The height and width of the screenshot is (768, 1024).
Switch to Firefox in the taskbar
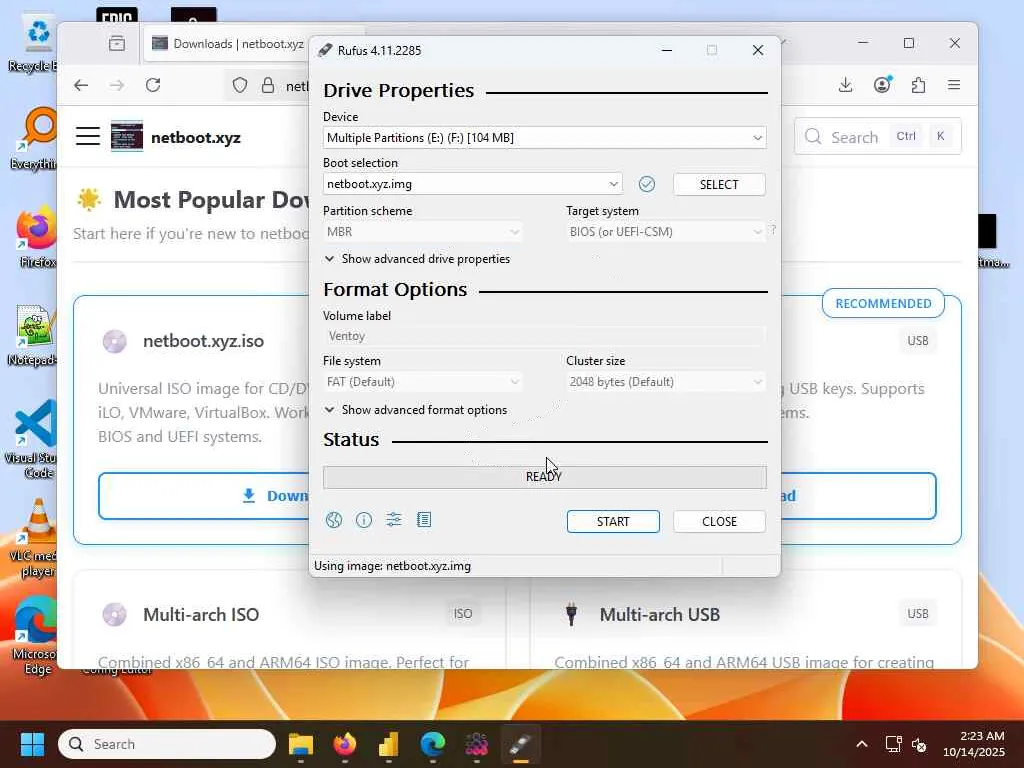345,744
